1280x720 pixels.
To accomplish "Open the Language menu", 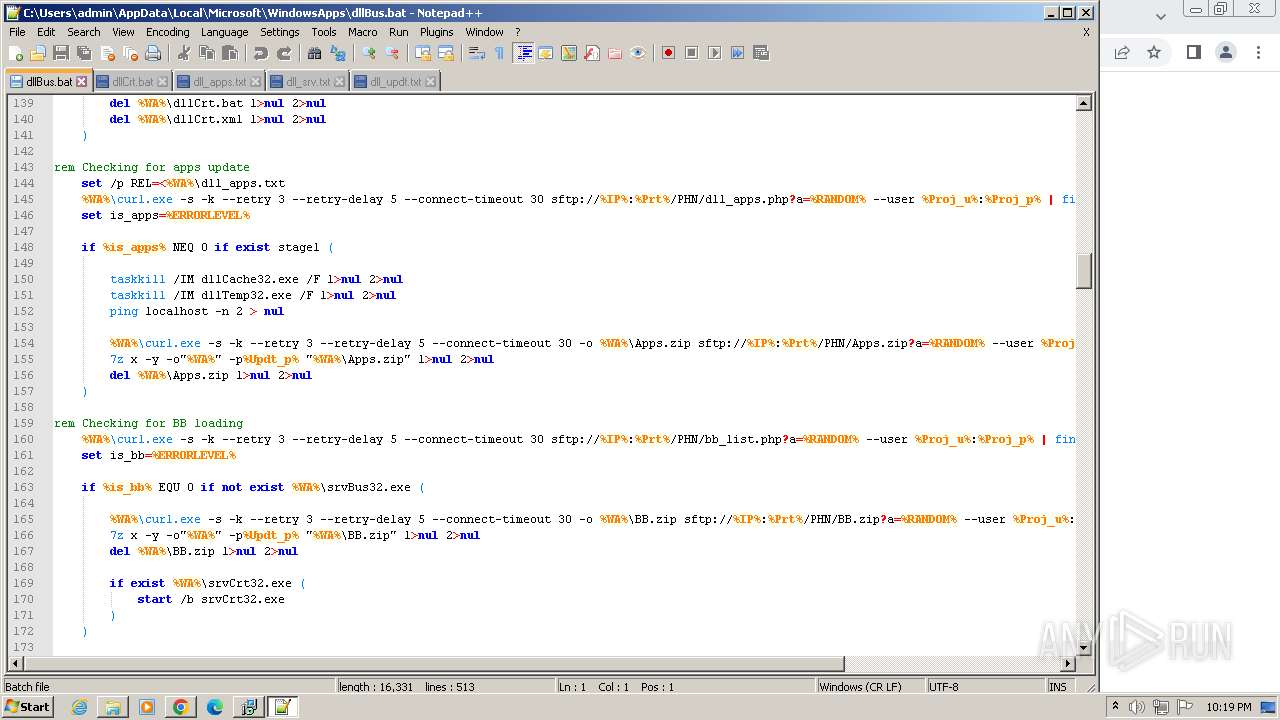I will point(224,32).
